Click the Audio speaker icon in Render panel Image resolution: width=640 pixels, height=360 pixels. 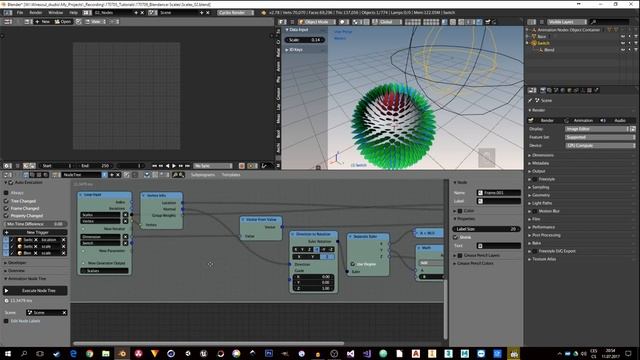[x=603, y=120]
